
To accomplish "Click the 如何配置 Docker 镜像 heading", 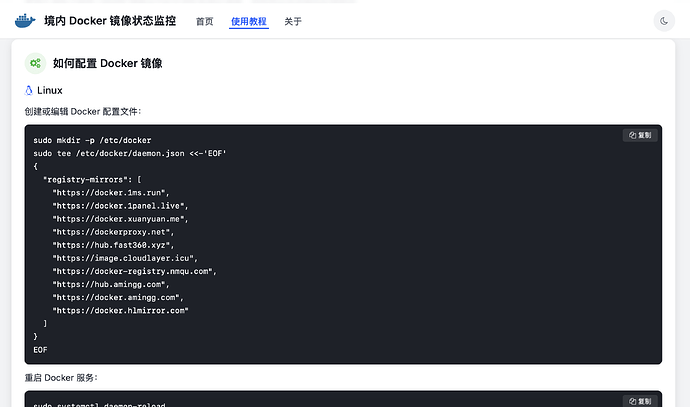I will pyautogui.click(x=107, y=63).
